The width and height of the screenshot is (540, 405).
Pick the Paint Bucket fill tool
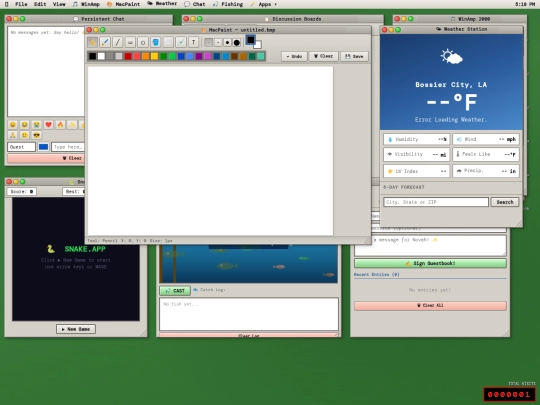[156, 42]
